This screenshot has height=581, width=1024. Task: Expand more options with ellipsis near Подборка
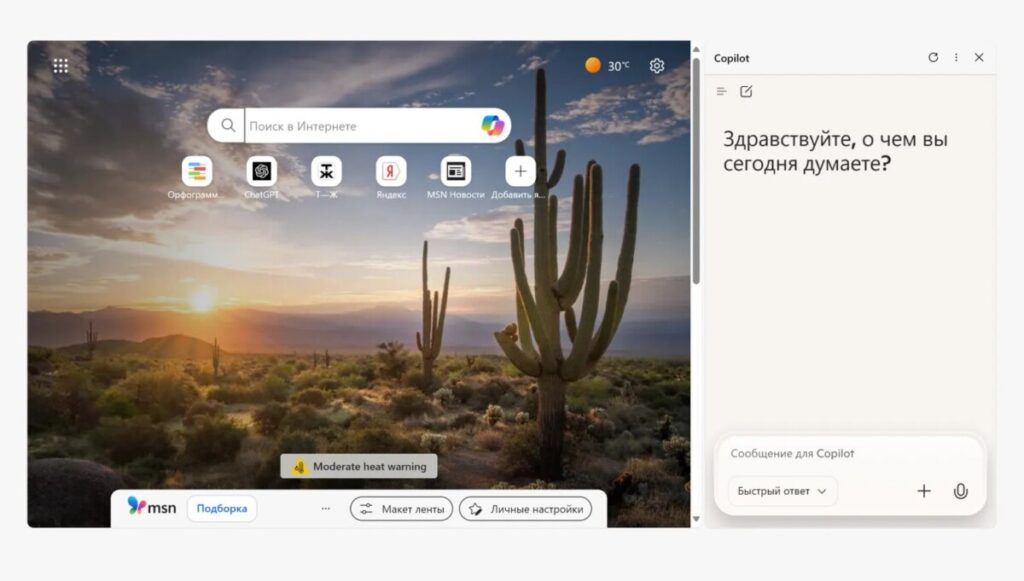[x=325, y=508]
